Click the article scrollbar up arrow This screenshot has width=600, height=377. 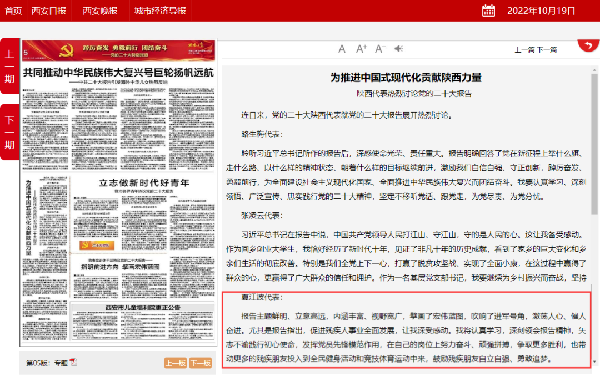click(594, 70)
